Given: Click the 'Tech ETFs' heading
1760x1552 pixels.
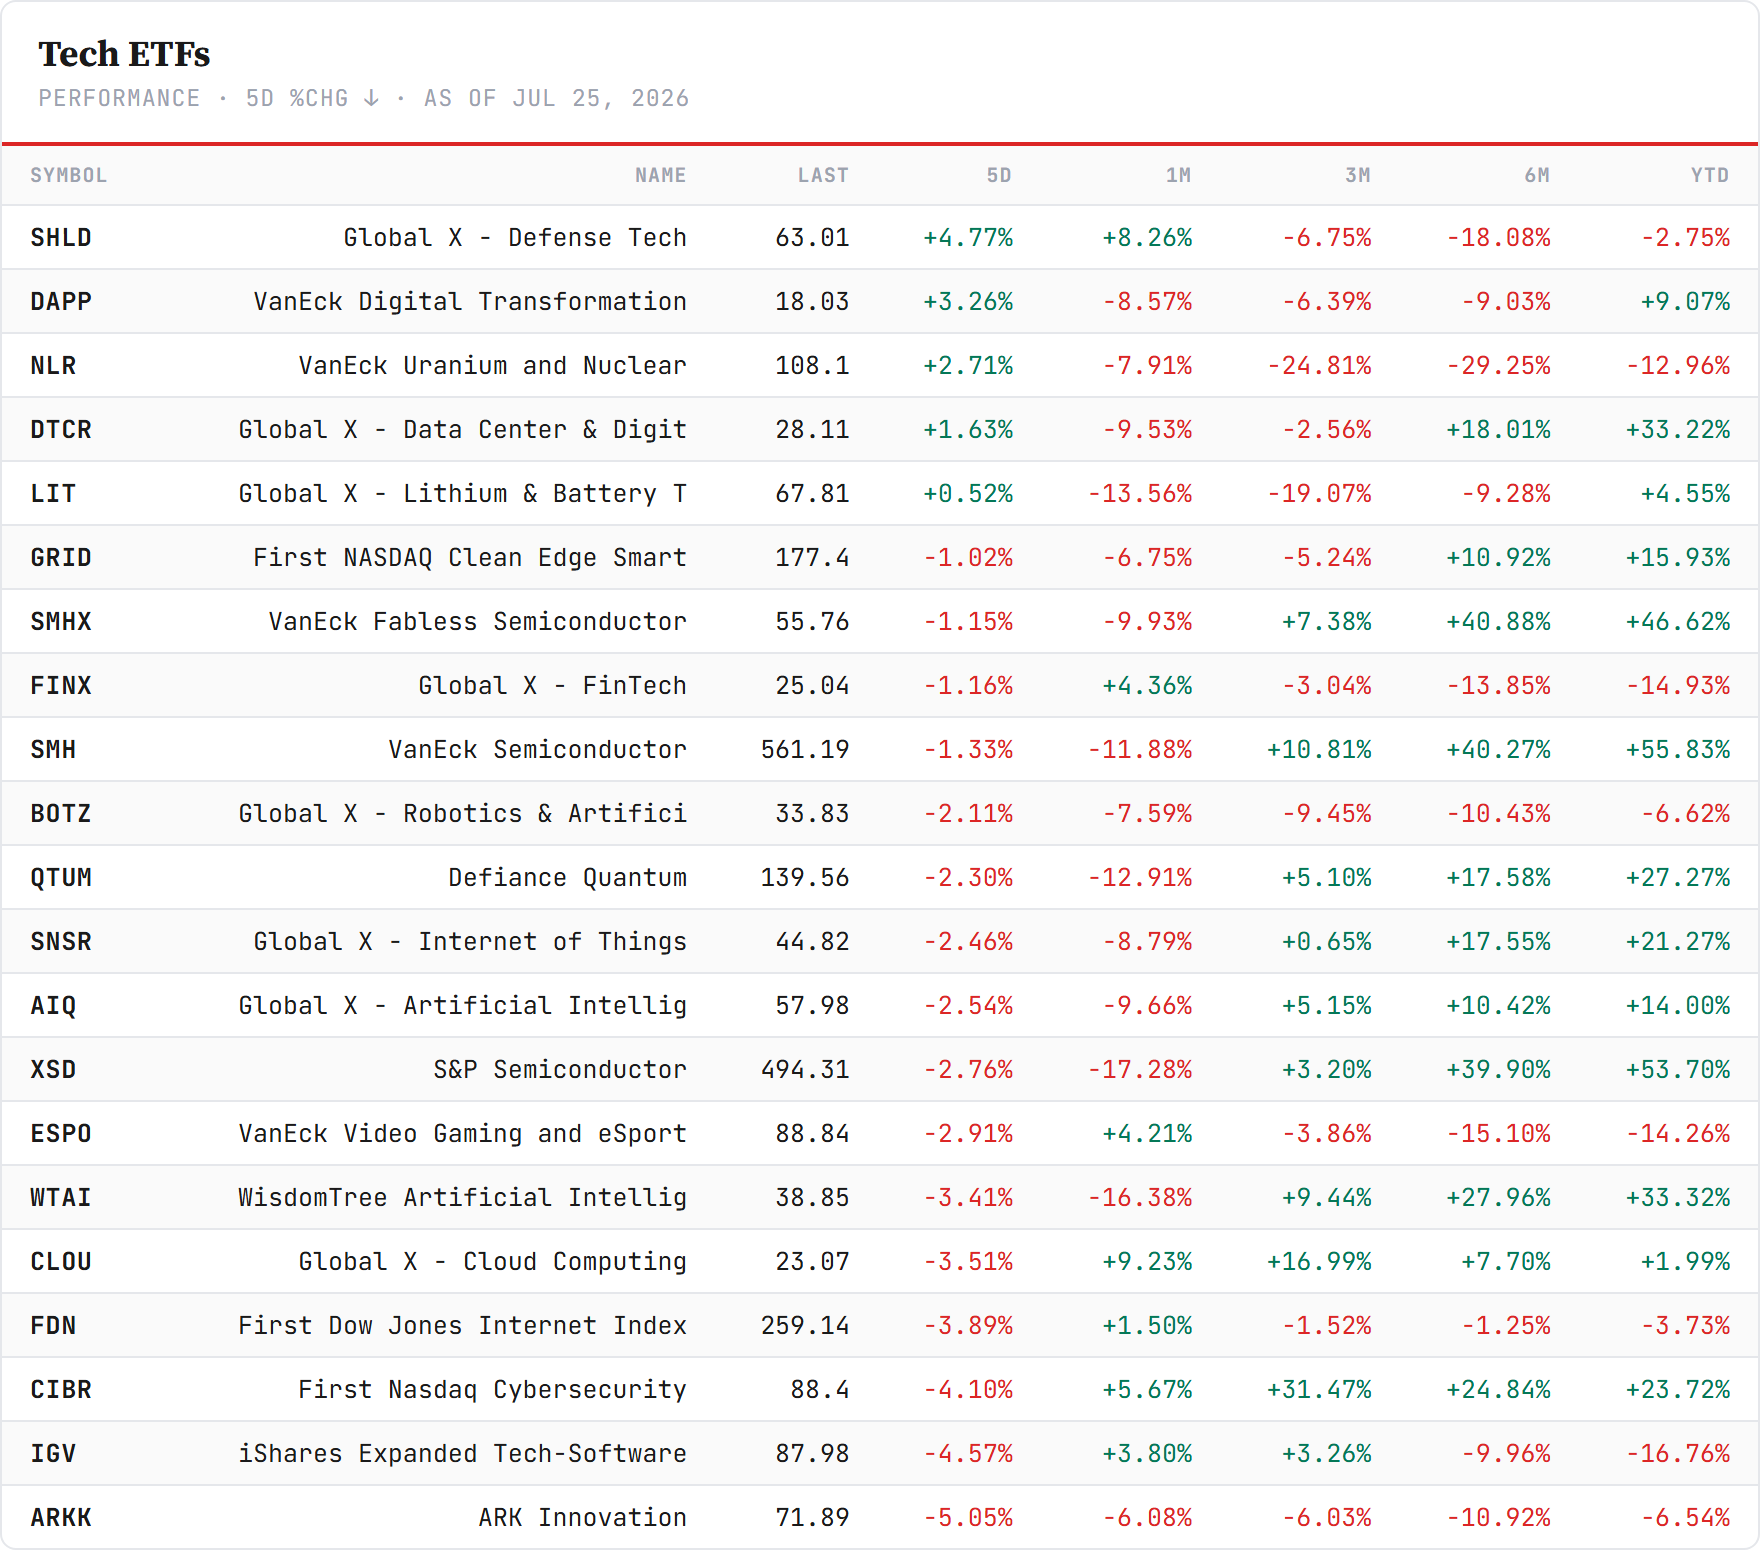Looking at the screenshot, I should tap(124, 54).
